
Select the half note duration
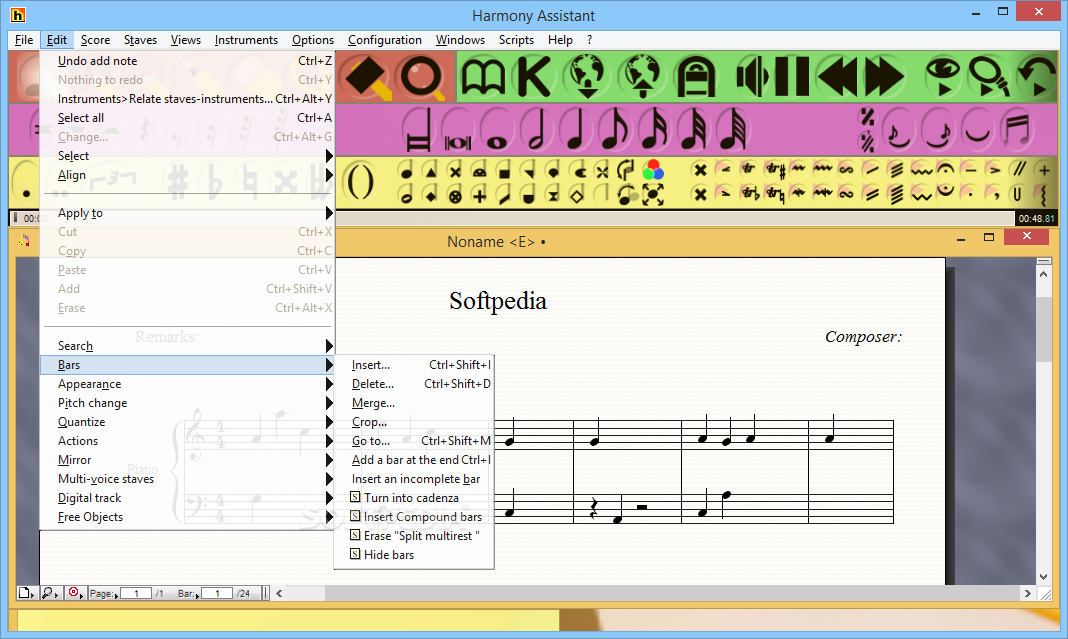[536, 129]
